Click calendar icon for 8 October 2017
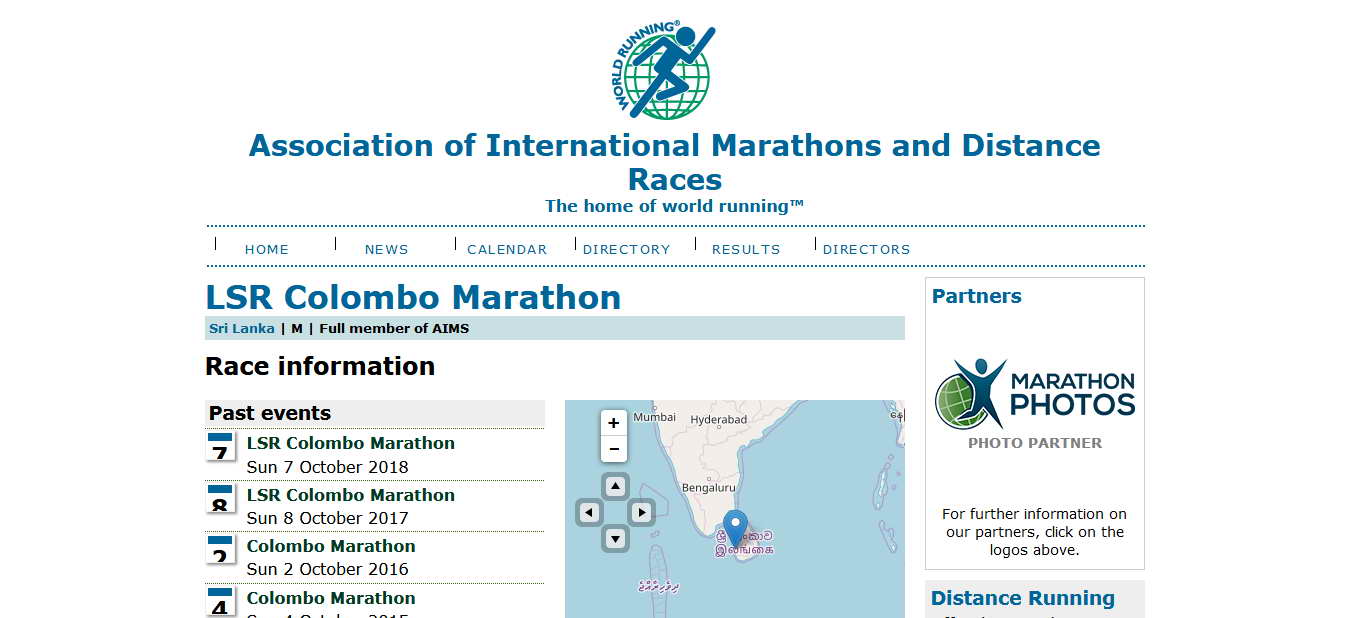 pos(220,498)
